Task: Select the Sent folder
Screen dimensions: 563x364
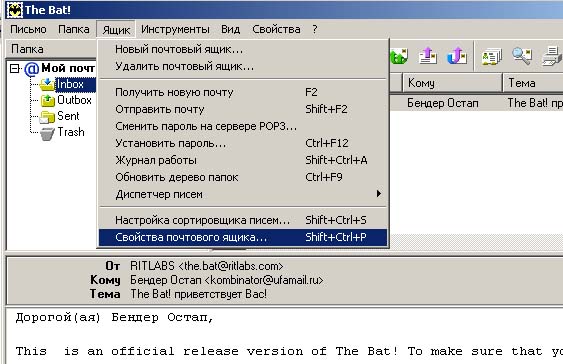Action: 68,116
